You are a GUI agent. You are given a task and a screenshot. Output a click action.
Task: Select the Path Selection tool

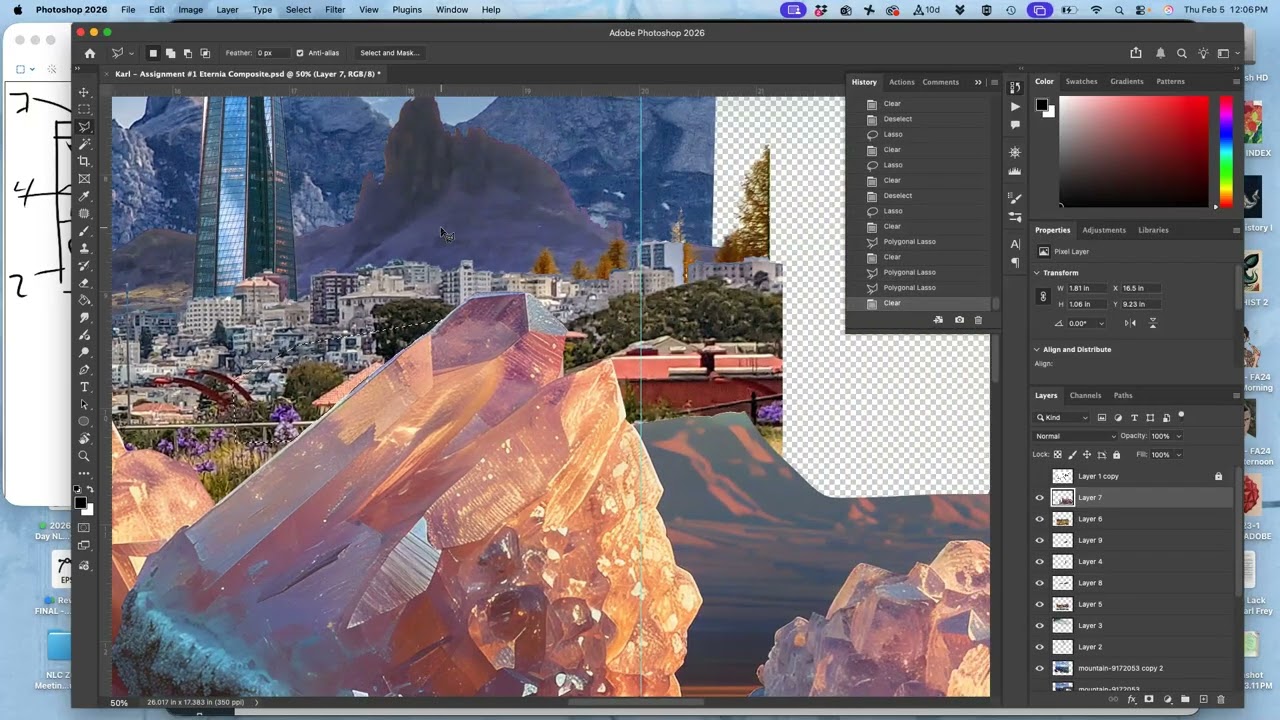point(84,404)
